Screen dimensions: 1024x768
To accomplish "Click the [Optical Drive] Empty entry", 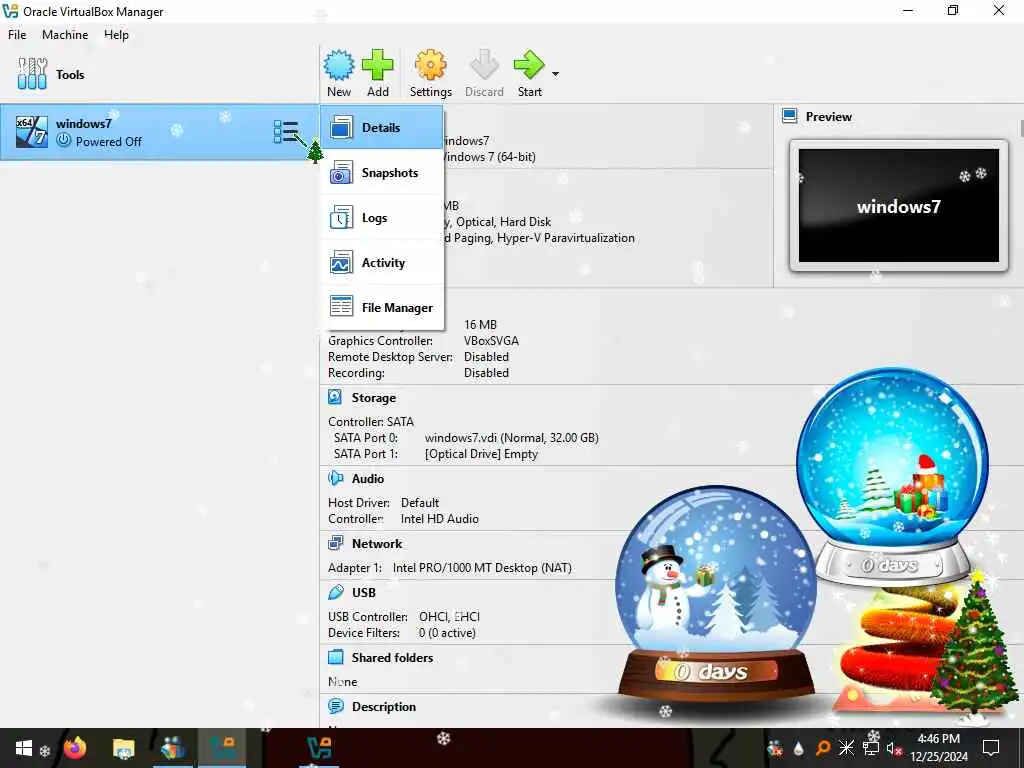I will [481, 454].
